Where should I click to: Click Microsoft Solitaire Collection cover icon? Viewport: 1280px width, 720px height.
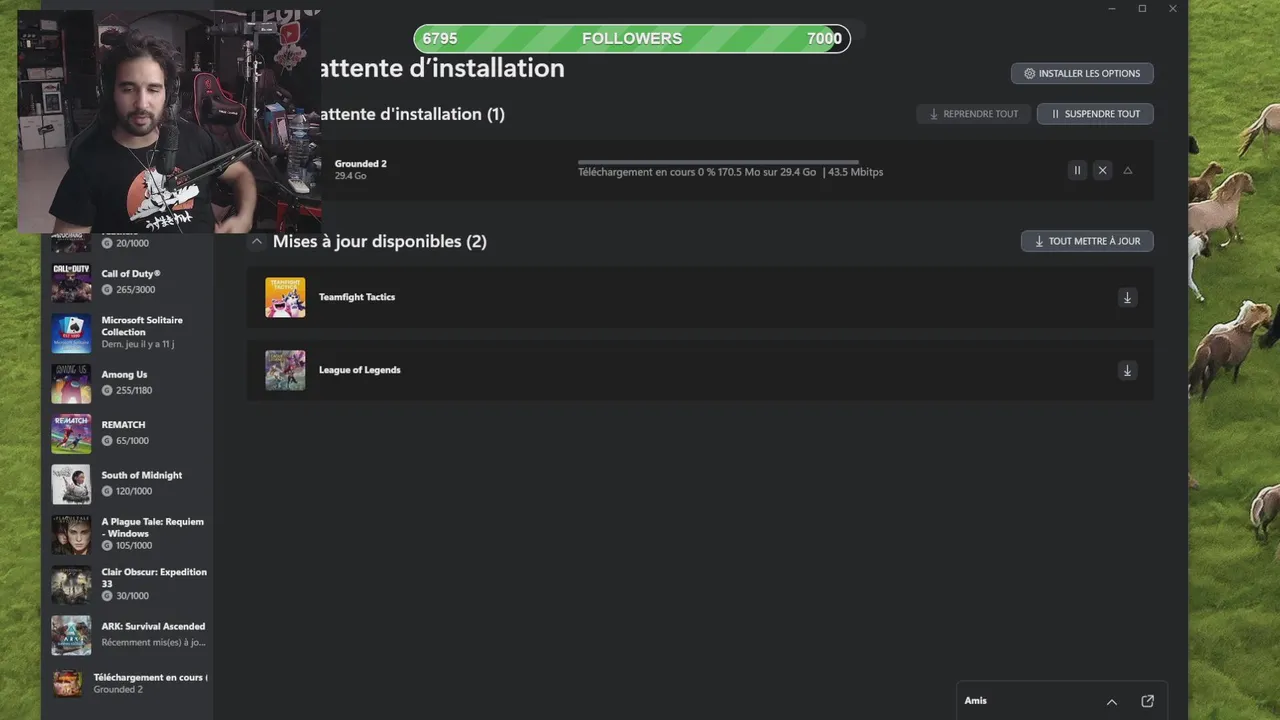pos(71,333)
